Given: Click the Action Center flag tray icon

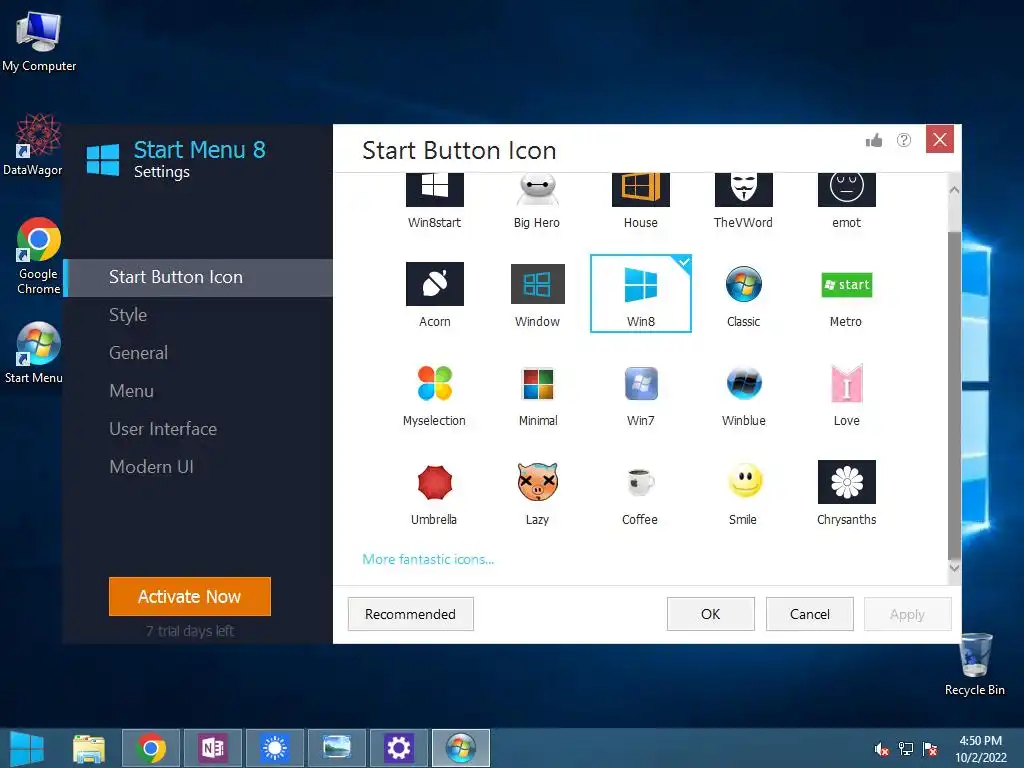Looking at the screenshot, I should [x=930, y=749].
